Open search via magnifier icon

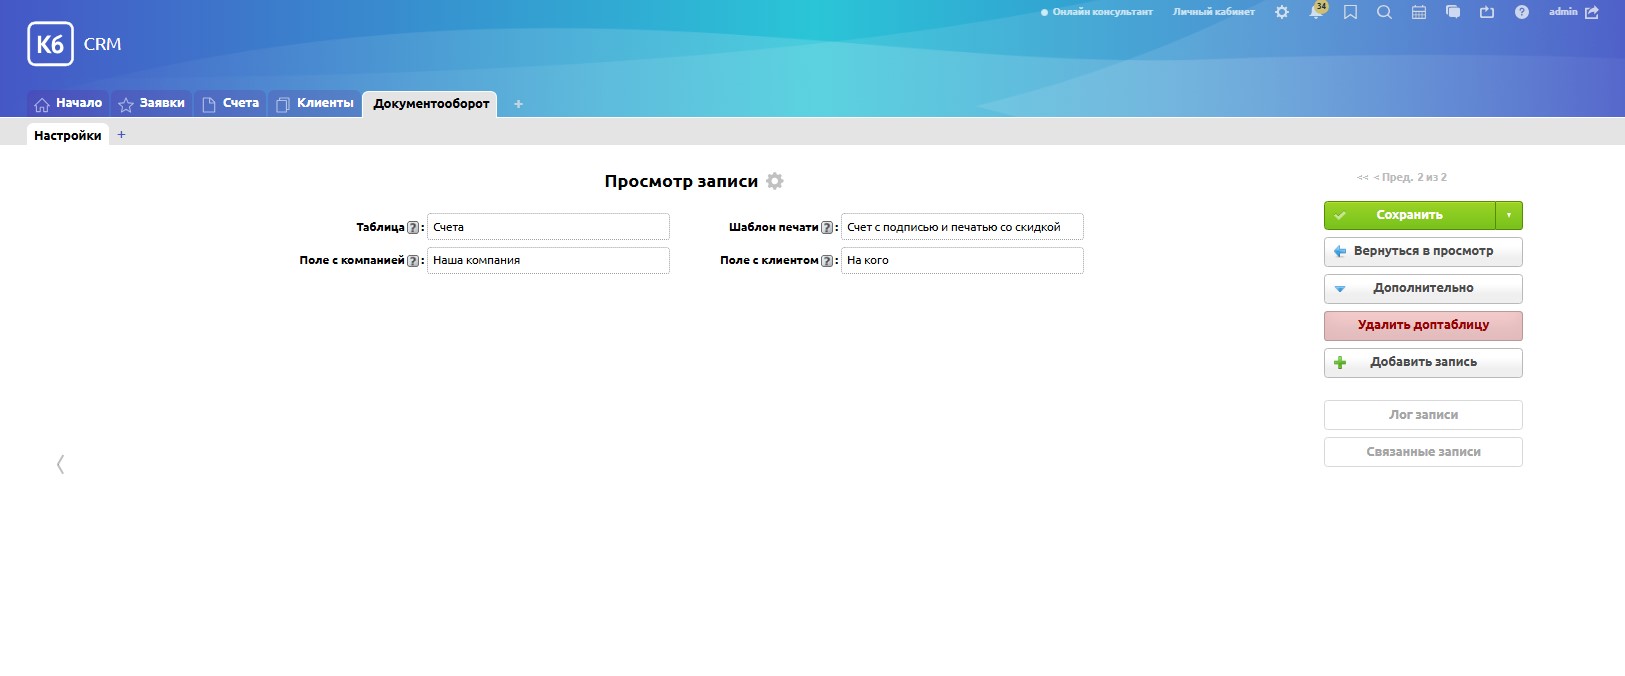pos(1384,12)
